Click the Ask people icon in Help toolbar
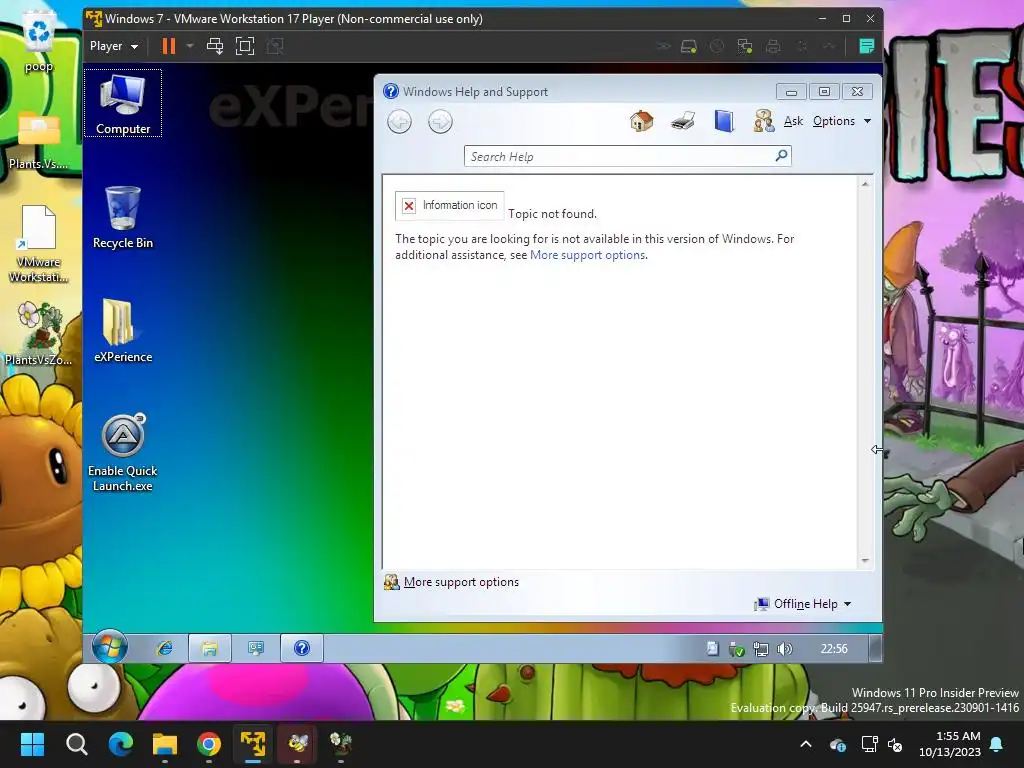Image resolution: width=1024 pixels, height=768 pixels. [763, 121]
